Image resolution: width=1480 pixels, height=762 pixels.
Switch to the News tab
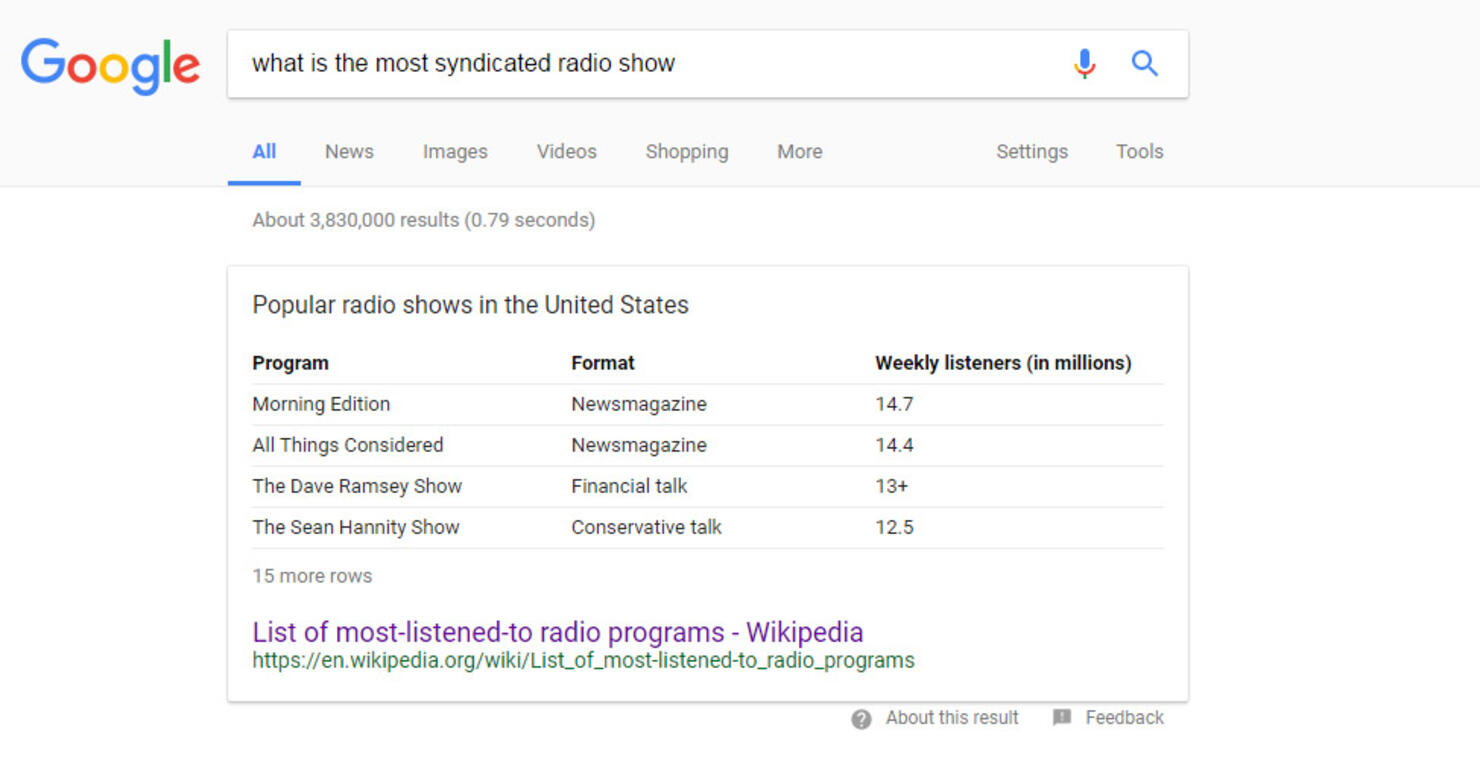[x=349, y=152]
